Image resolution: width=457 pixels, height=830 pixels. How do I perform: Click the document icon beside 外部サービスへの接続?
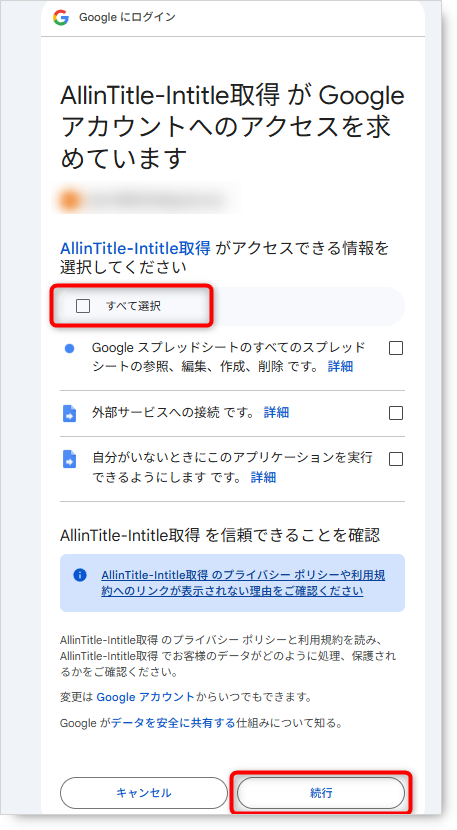[69, 413]
